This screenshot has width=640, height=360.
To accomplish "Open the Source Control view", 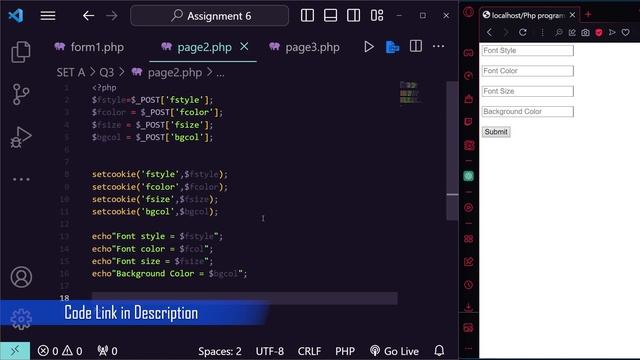I will 21,94.
